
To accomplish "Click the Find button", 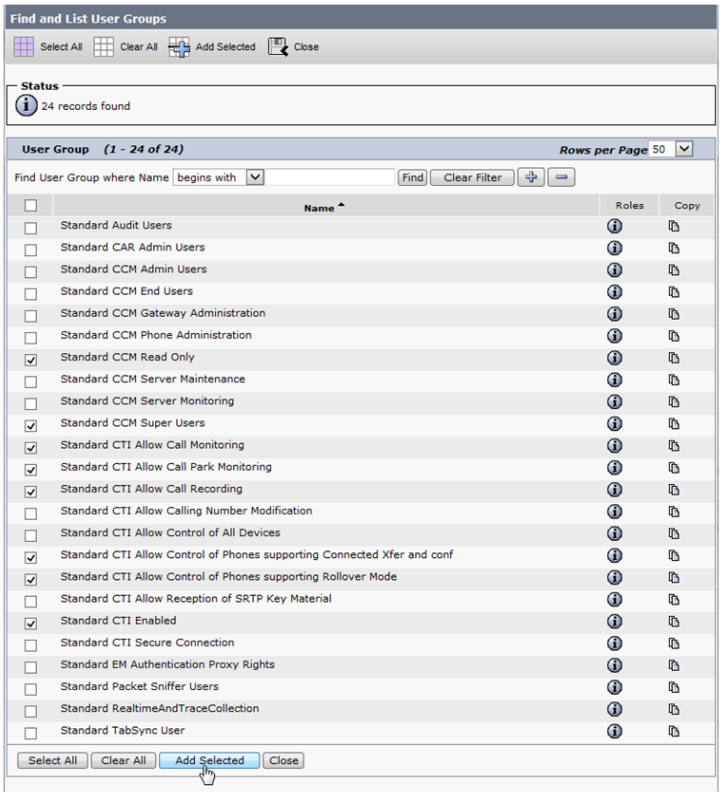I will [x=412, y=178].
